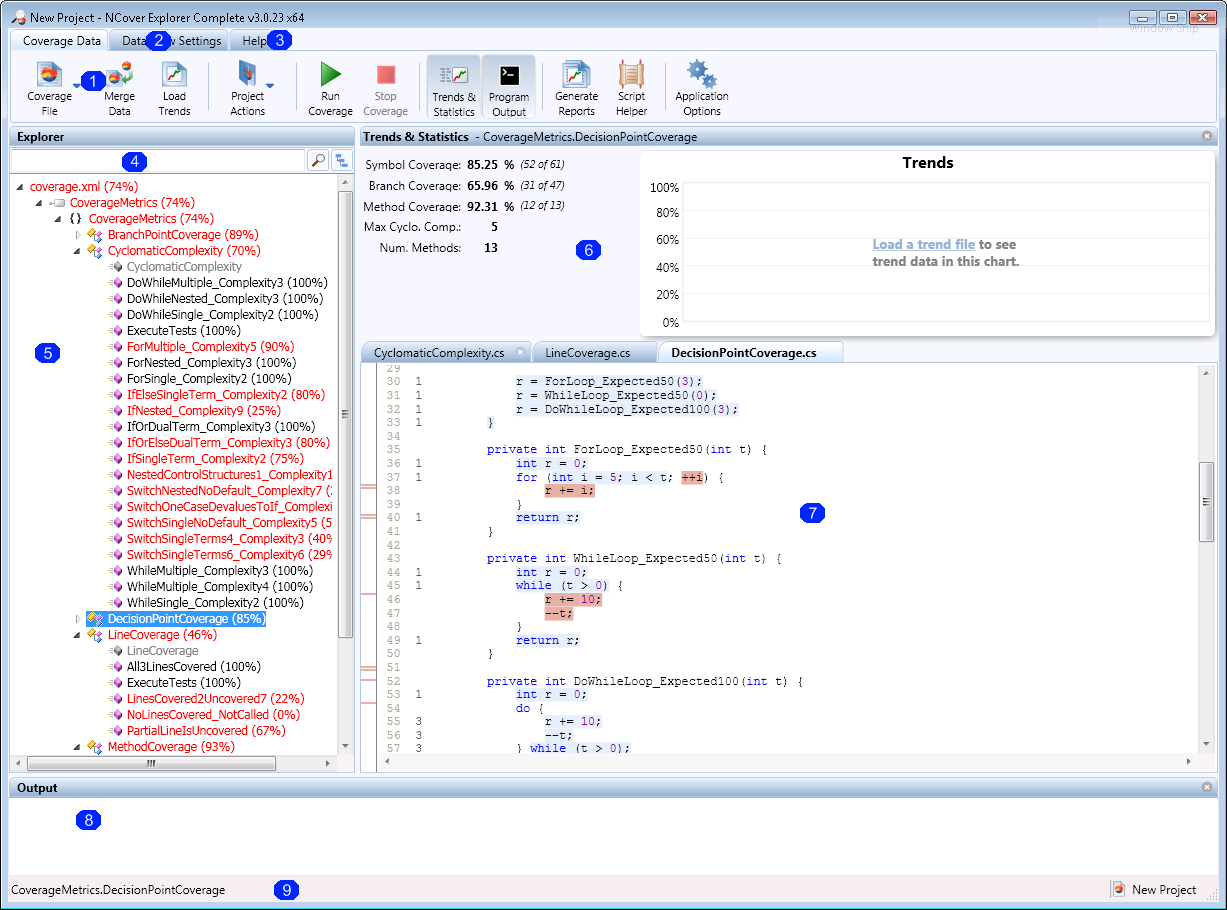Open the Project Actions dropdown arrow
The width and height of the screenshot is (1227, 910).
[x=269, y=86]
